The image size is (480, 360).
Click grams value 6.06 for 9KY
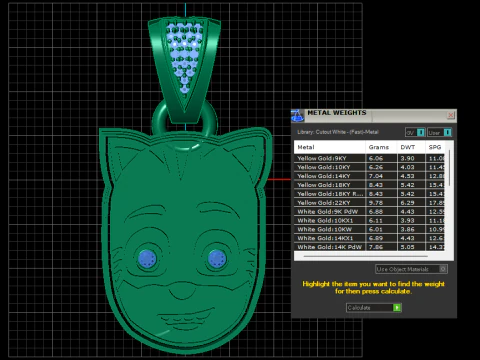coord(376,158)
